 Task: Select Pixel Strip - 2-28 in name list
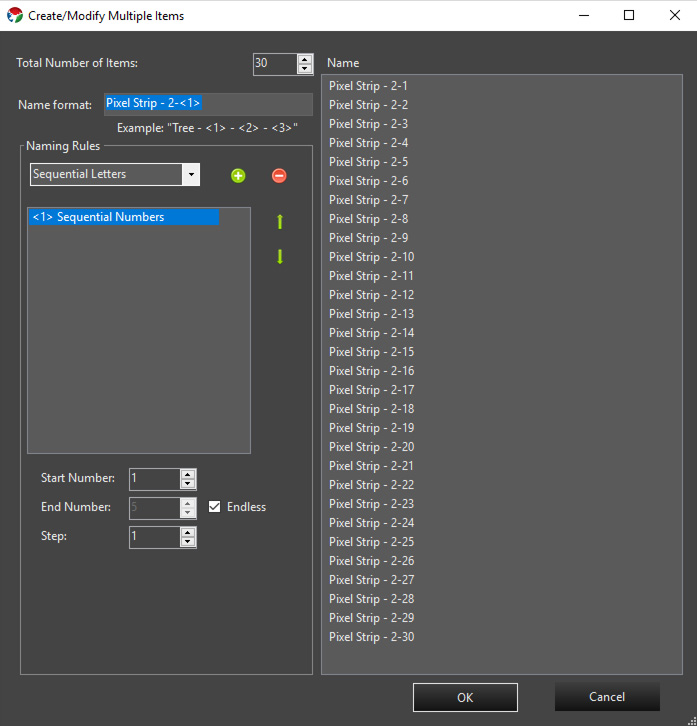[371, 599]
